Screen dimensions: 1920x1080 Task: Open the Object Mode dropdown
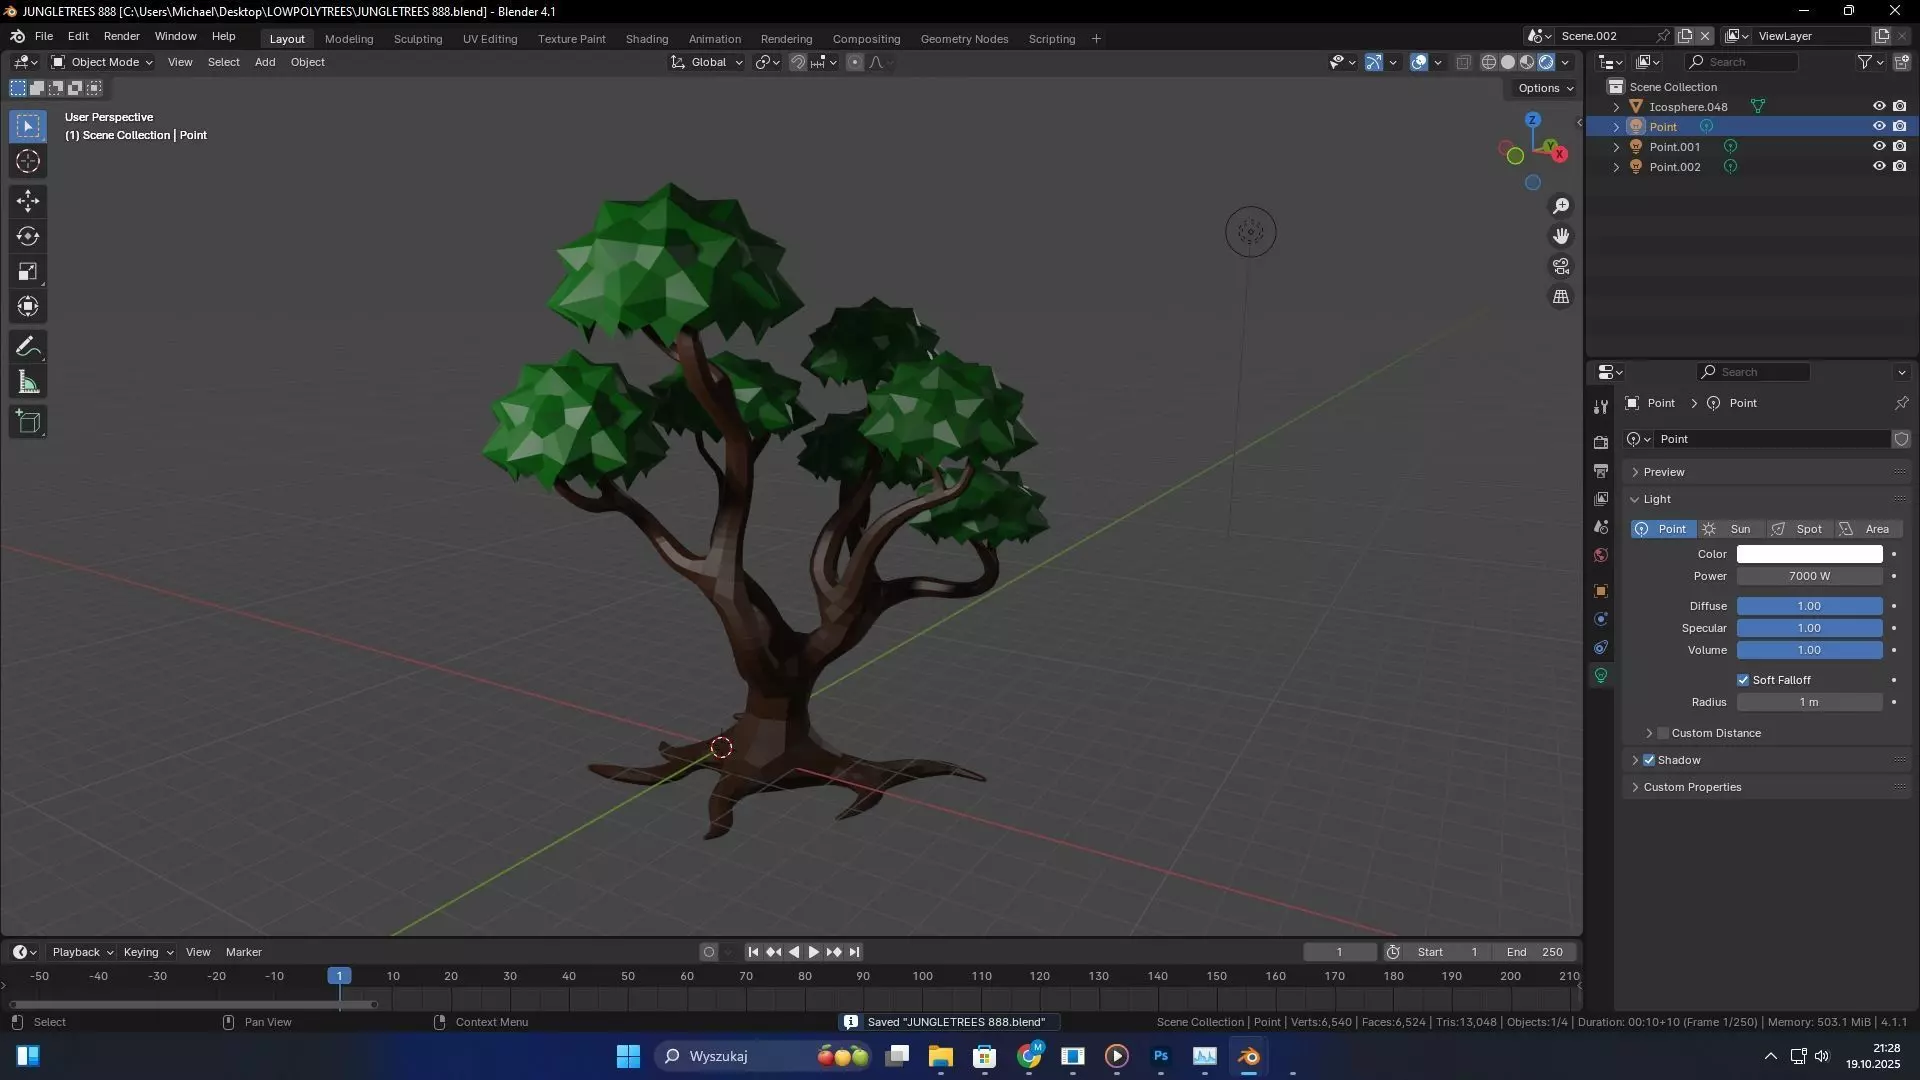[x=102, y=62]
